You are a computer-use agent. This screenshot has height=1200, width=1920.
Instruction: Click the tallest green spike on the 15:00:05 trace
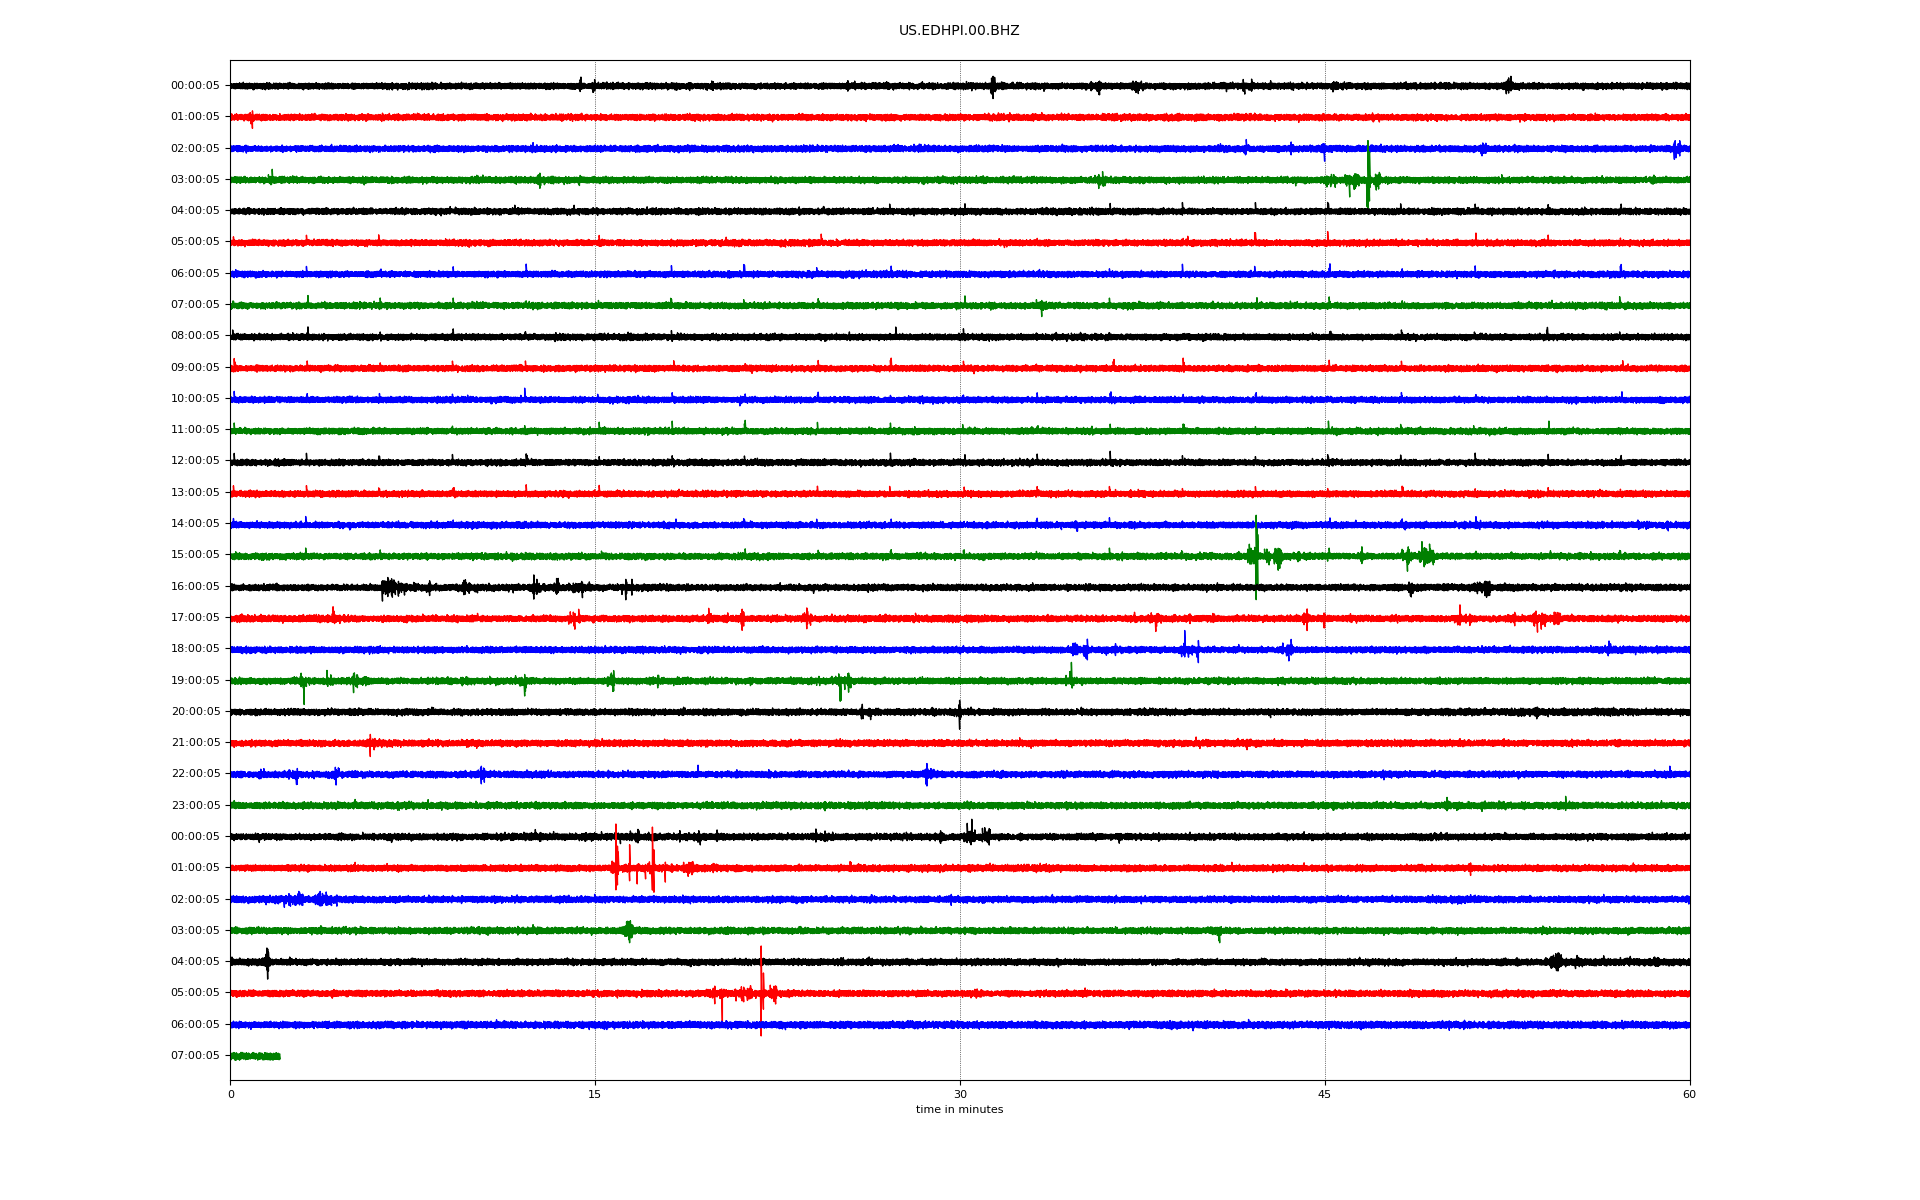(1256, 557)
